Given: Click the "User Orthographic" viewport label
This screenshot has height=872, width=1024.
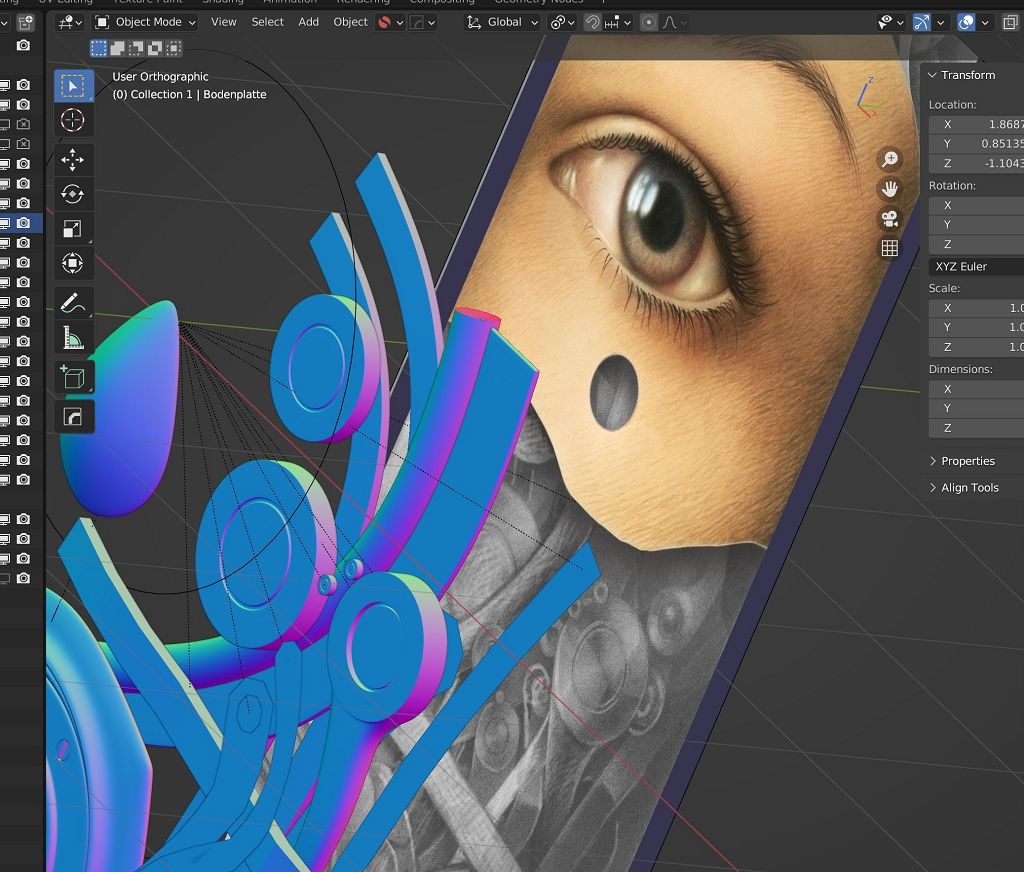Looking at the screenshot, I should pos(160,76).
